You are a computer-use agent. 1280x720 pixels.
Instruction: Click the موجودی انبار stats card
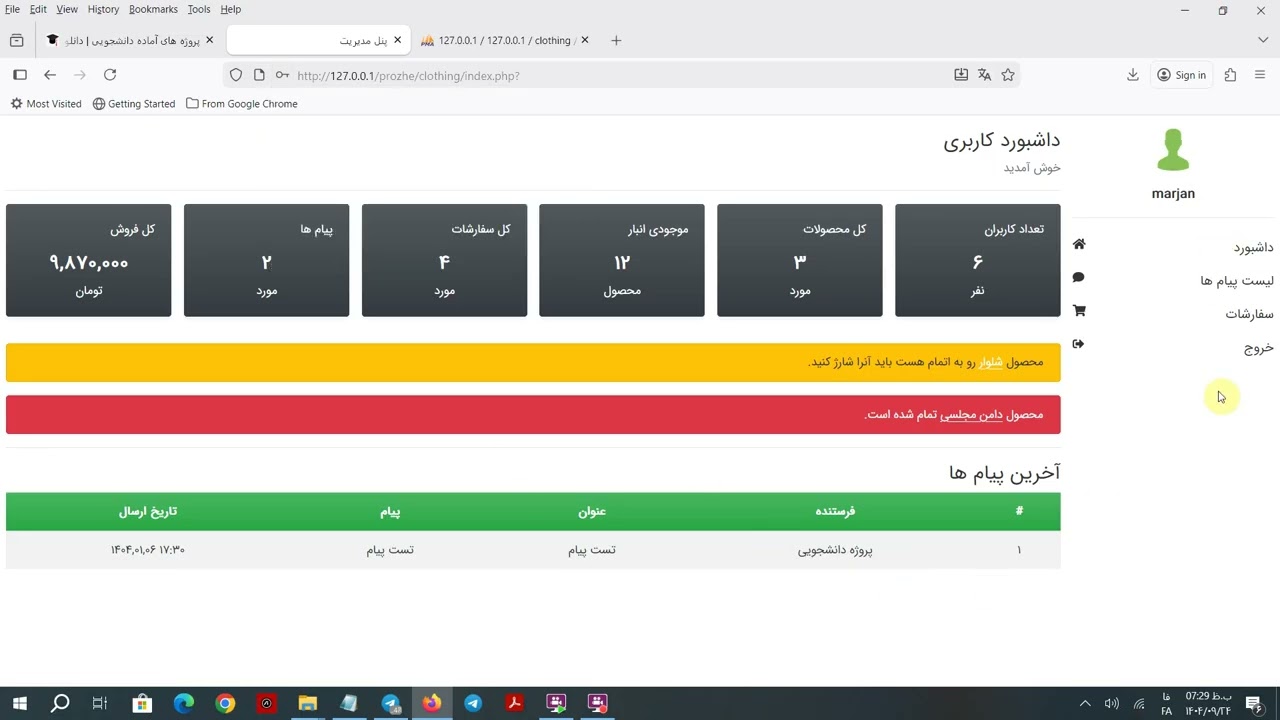pyautogui.click(x=622, y=260)
